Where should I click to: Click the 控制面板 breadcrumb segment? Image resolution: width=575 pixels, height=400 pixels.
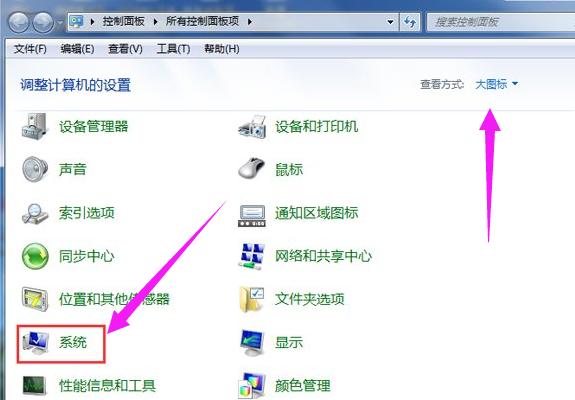point(124,21)
